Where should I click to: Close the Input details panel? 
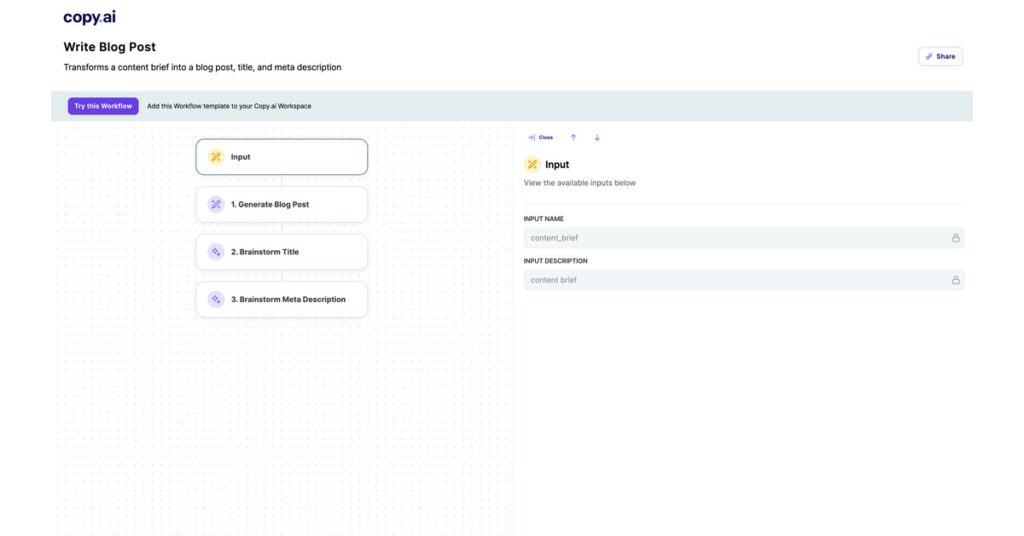coord(540,137)
